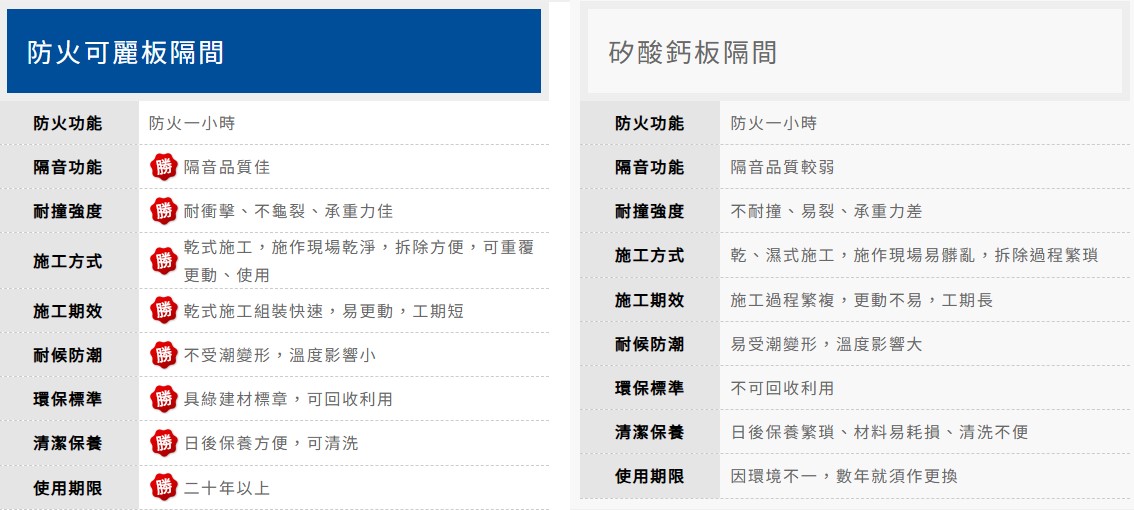This screenshot has width=1134, height=510.
Task: Click the 勝 badge beside 二十年以上
Action: (163, 487)
